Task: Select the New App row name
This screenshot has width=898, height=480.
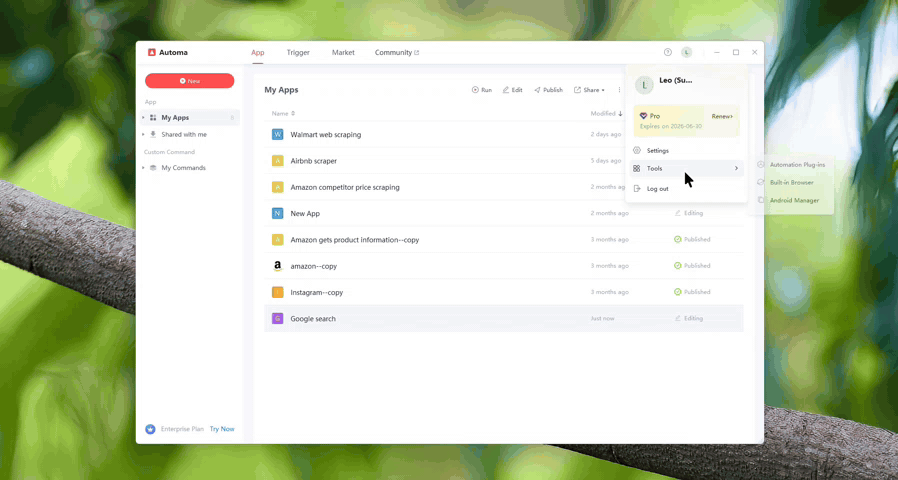Action: tap(305, 213)
